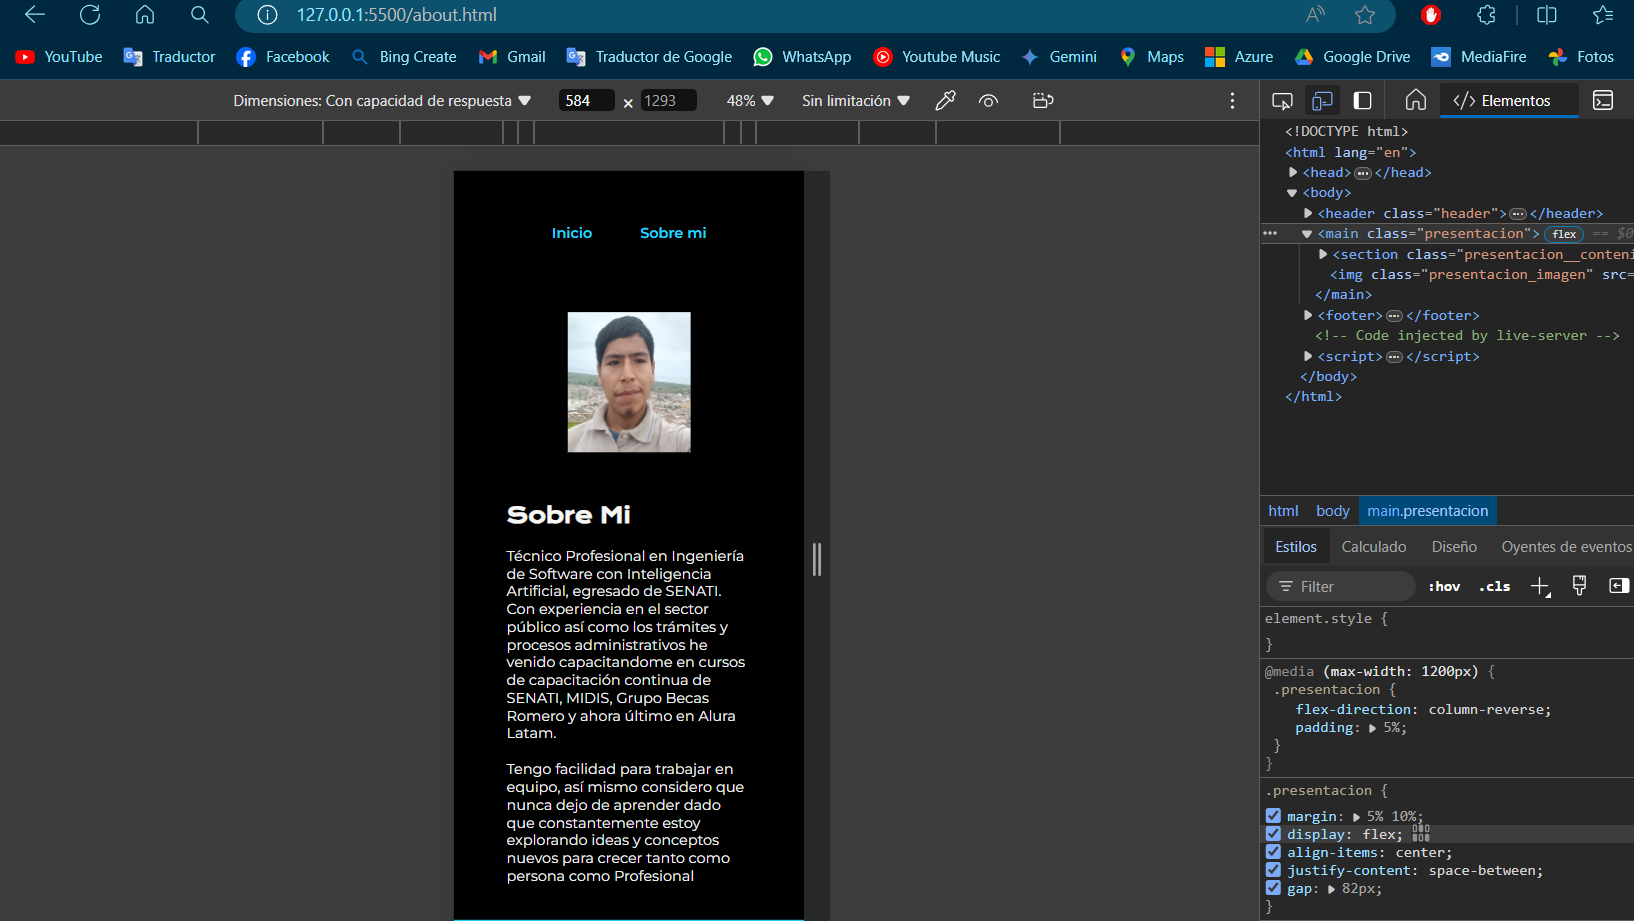The height and width of the screenshot is (921, 1634).
Task: Activate the read aloud icon
Action: pyautogui.click(x=1315, y=15)
